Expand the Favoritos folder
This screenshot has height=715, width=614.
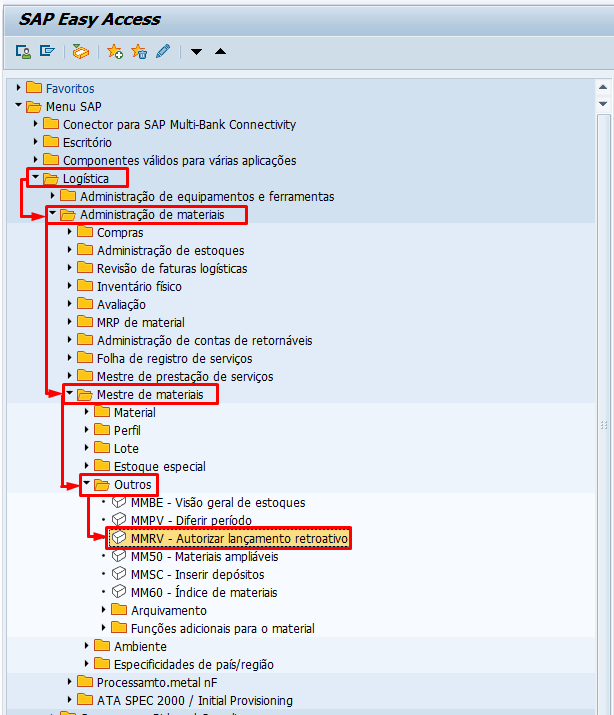19,88
